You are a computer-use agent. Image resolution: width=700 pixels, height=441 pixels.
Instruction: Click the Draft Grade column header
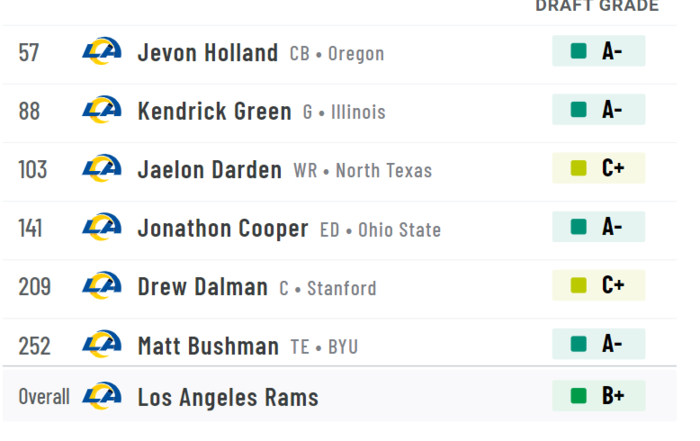click(x=596, y=7)
